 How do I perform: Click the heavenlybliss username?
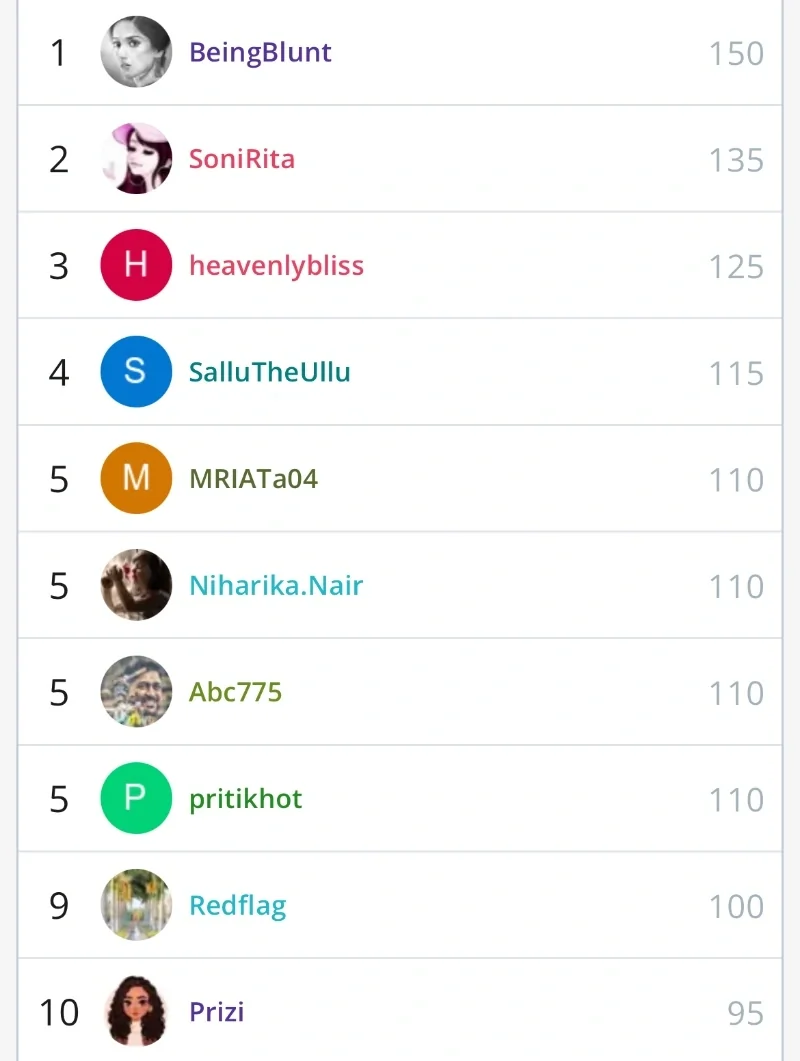(x=276, y=266)
